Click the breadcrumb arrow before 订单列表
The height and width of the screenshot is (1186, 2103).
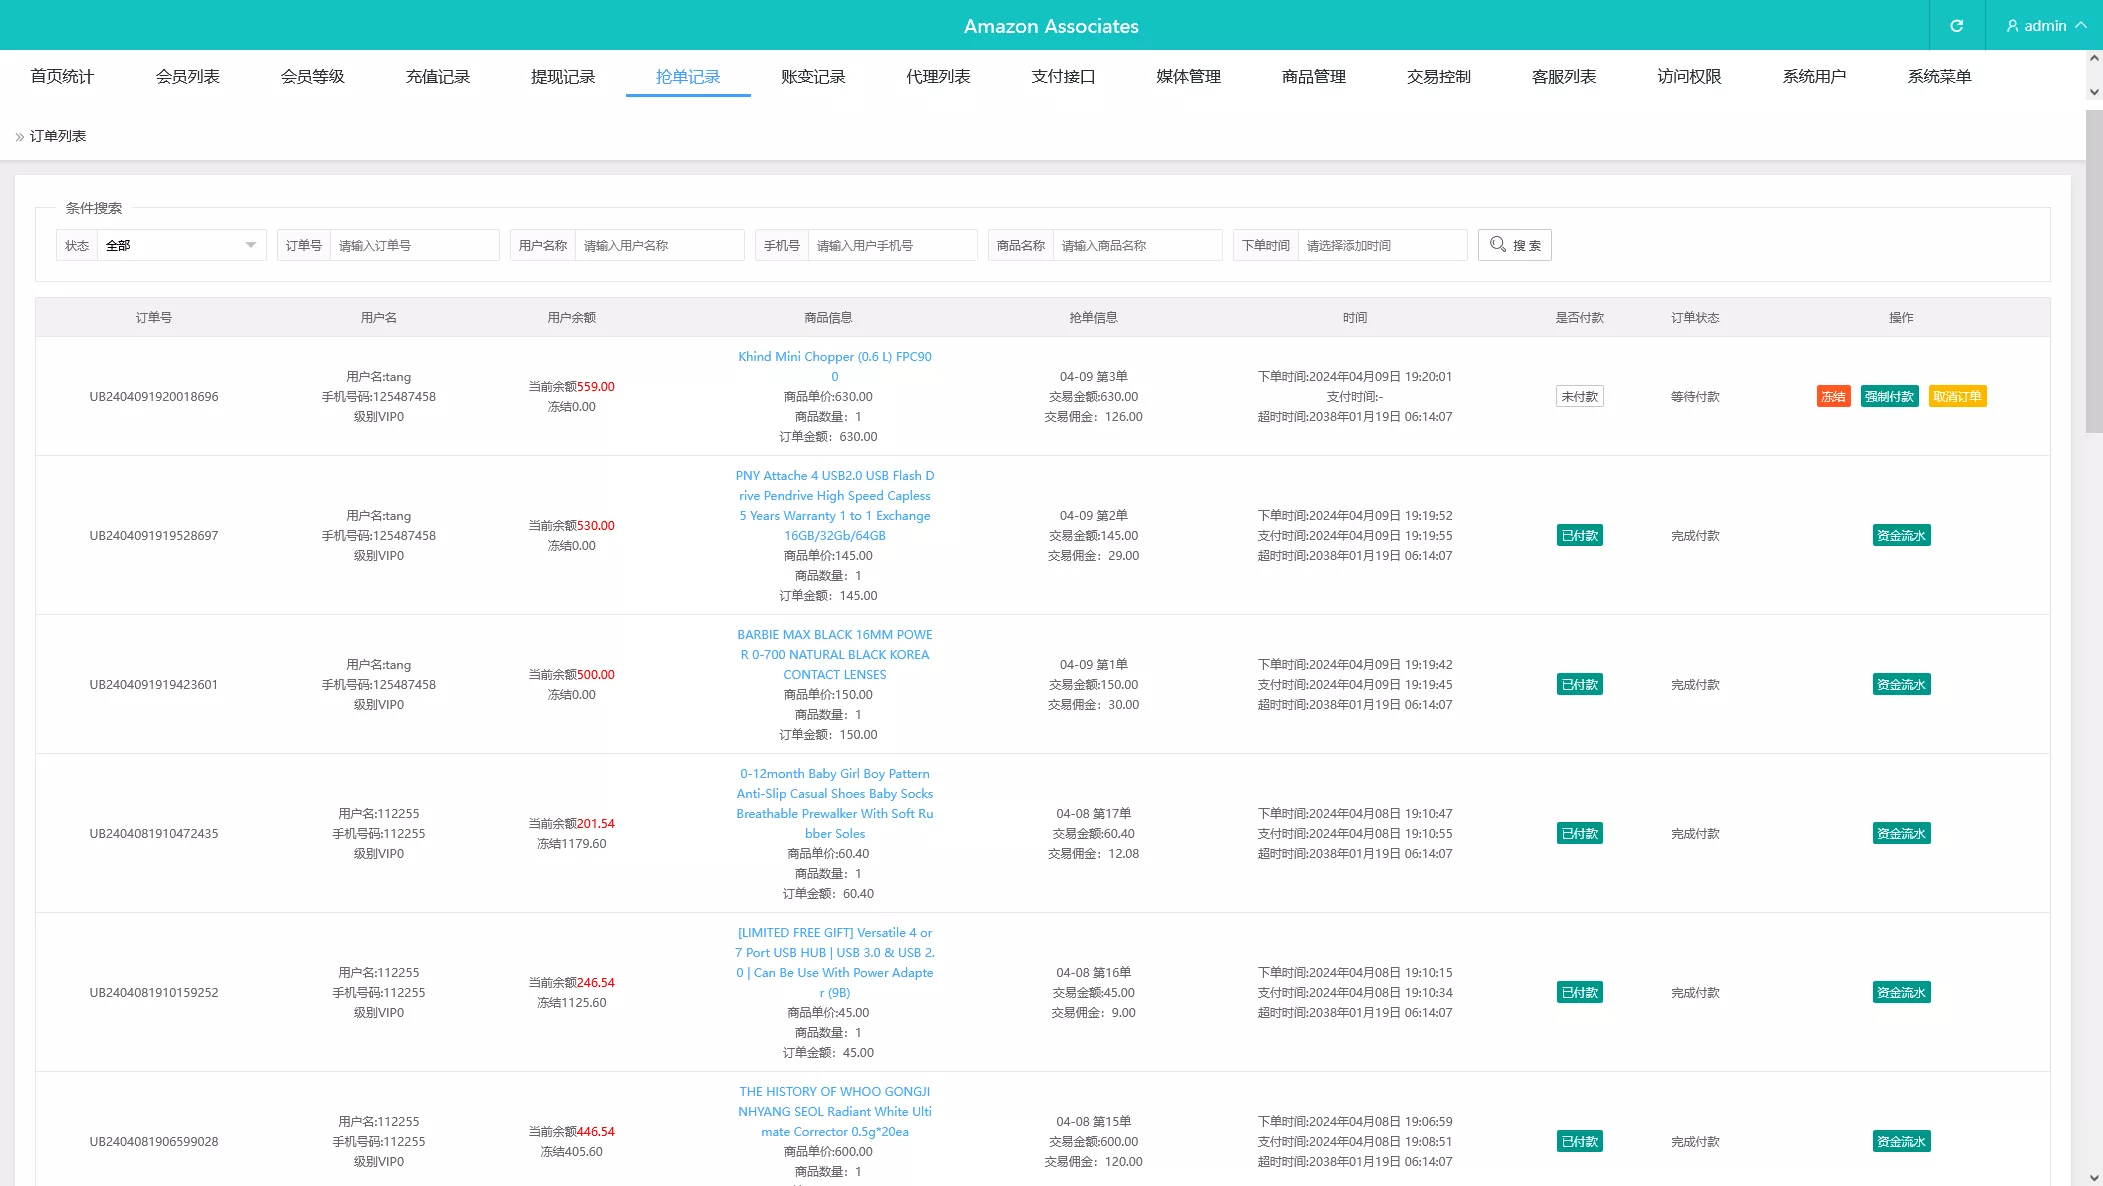[x=19, y=137]
